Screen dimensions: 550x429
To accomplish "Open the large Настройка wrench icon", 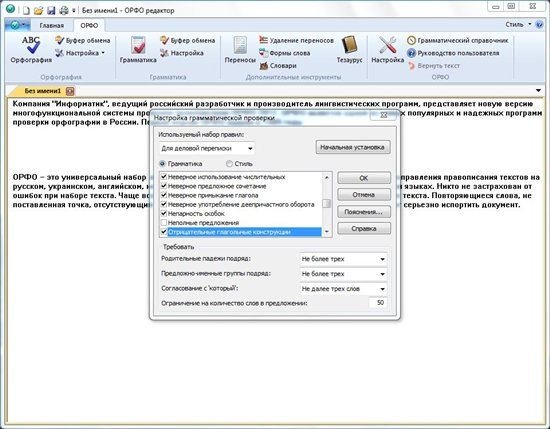I will point(388,49).
